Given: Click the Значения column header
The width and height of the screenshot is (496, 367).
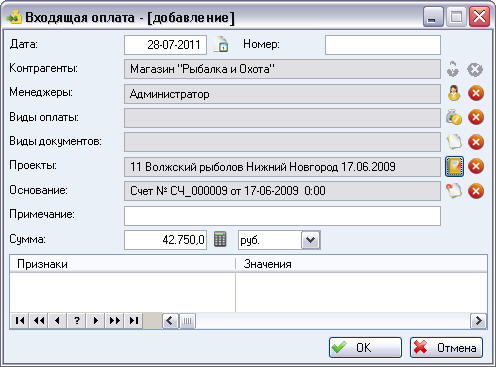Looking at the screenshot, I should pyautogui.click(x=361, y=264).
